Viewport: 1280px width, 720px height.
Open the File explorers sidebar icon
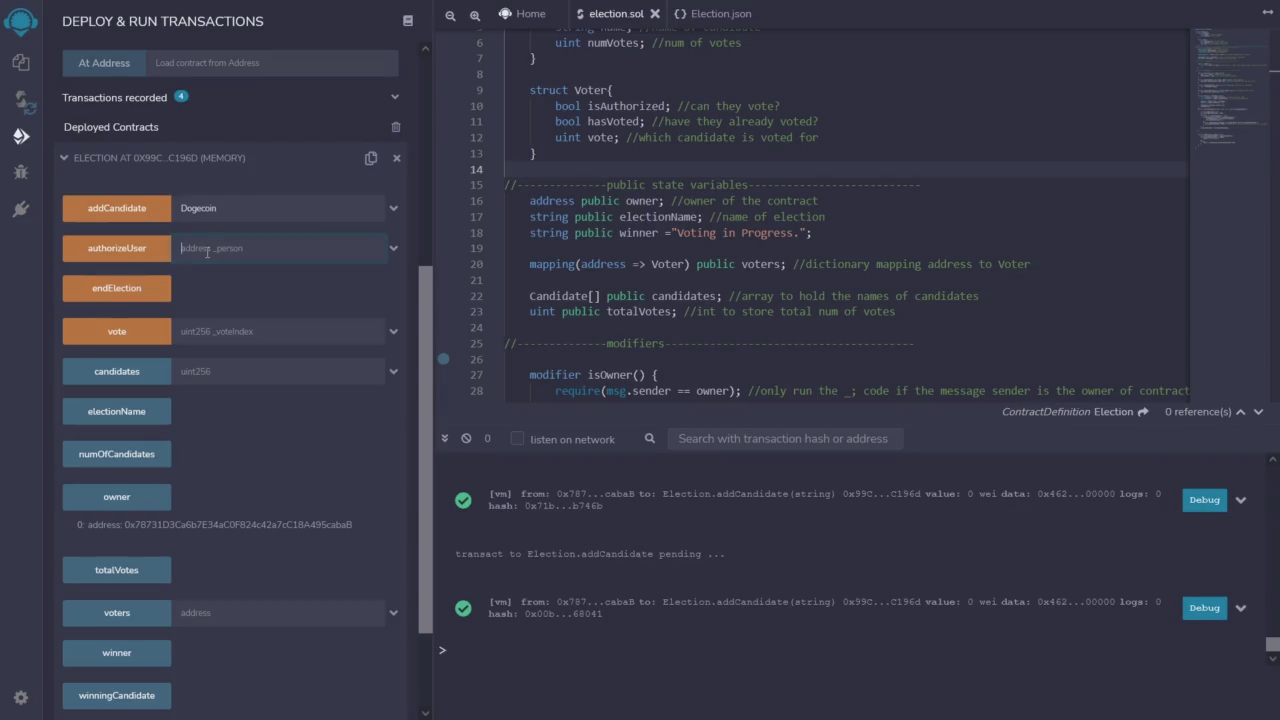(21, 62)
